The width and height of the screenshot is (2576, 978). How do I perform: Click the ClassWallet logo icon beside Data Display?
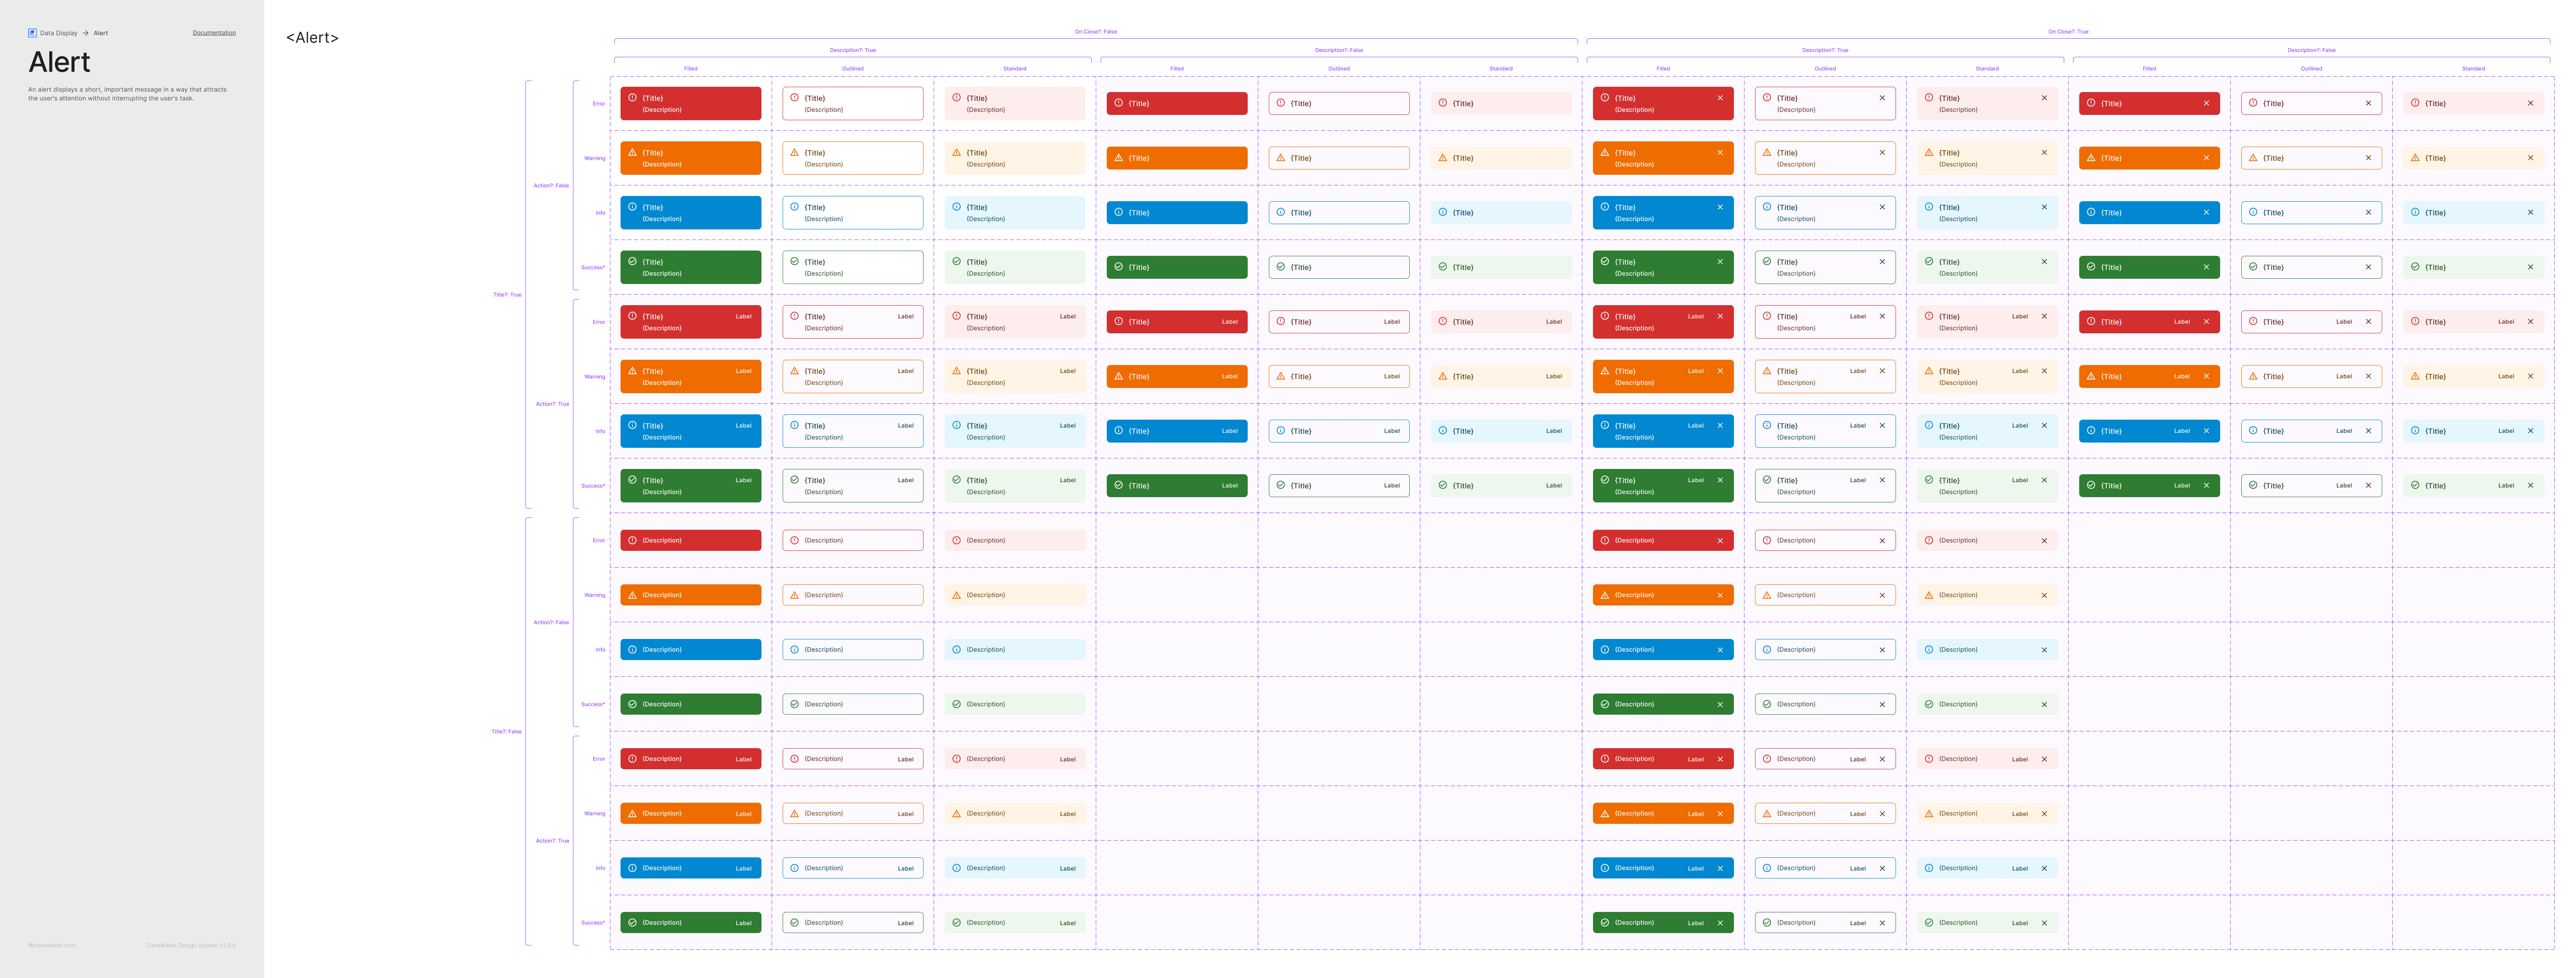[32, 33]
